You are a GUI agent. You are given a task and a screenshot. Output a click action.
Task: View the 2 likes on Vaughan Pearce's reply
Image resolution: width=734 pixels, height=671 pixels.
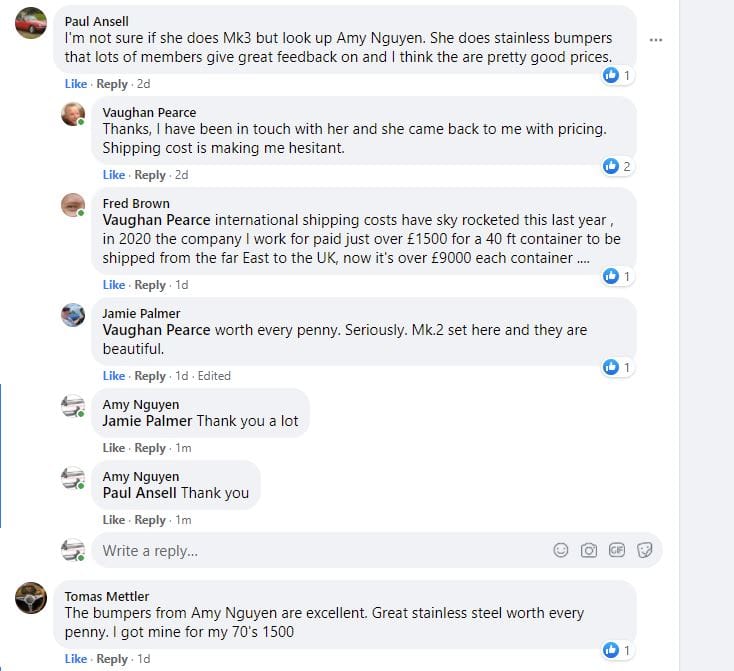616,166
